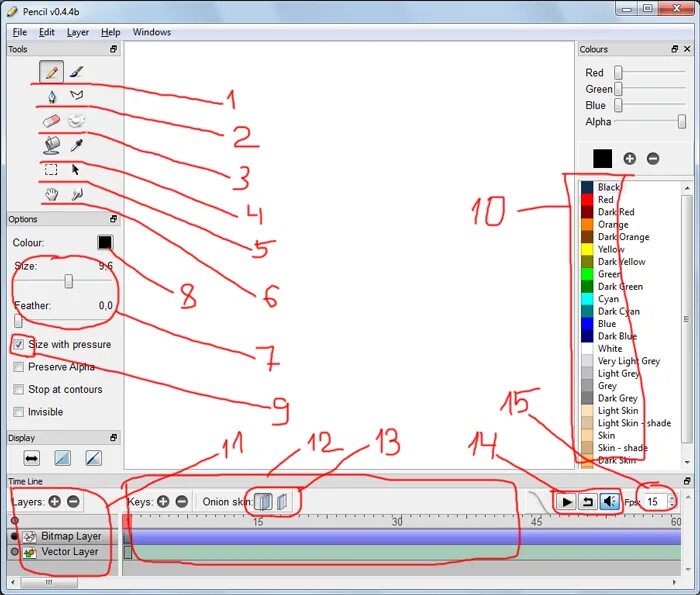Select the Brush tool

[77, 71]
